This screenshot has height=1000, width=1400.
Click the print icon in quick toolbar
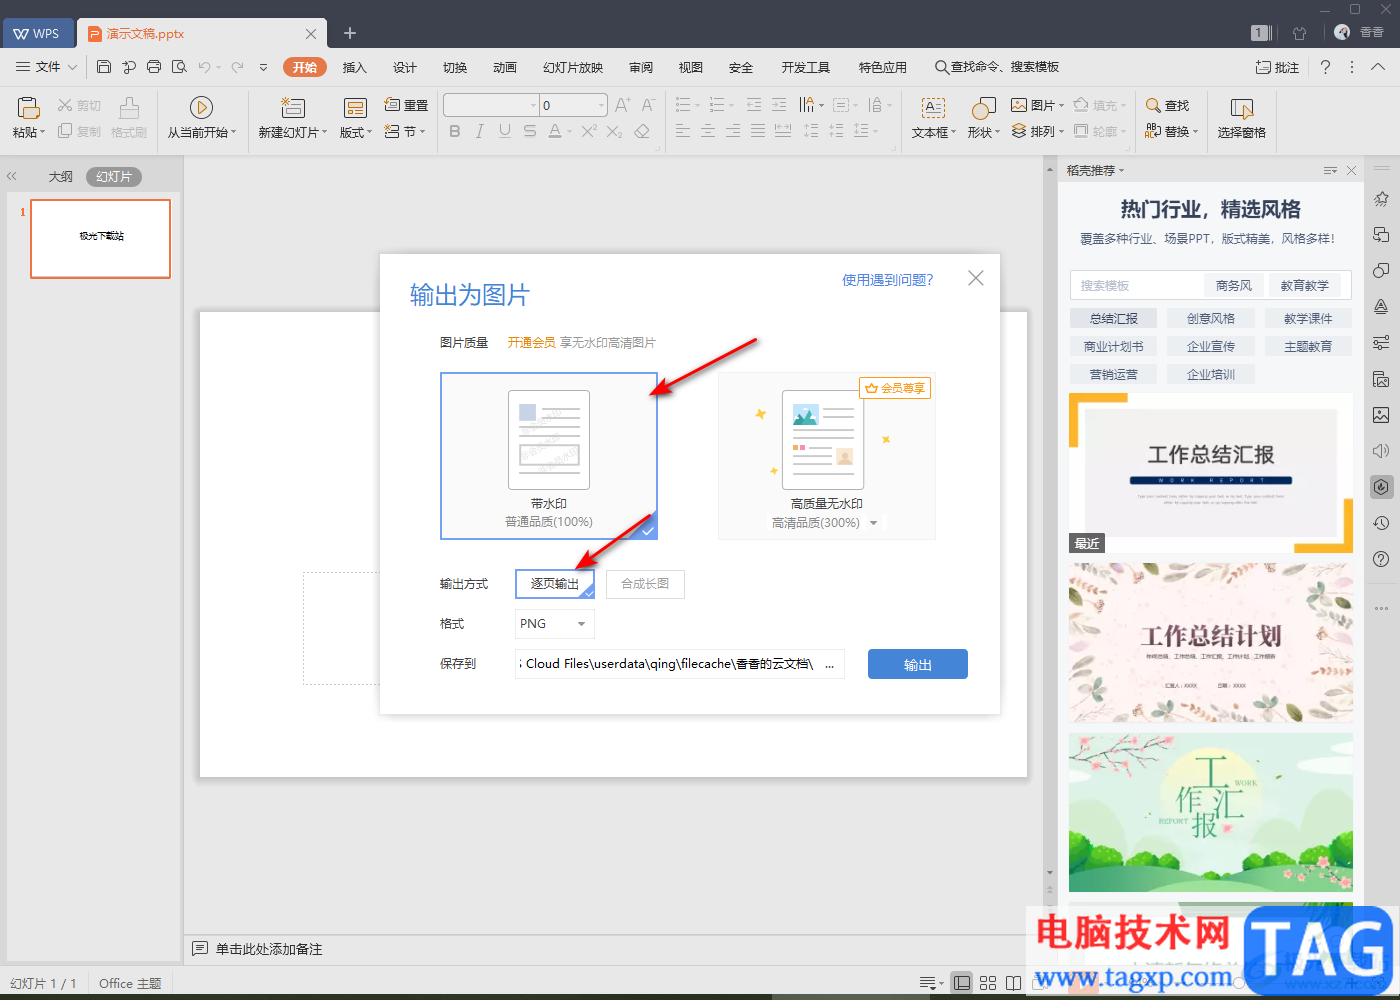(x=154, y=67)
